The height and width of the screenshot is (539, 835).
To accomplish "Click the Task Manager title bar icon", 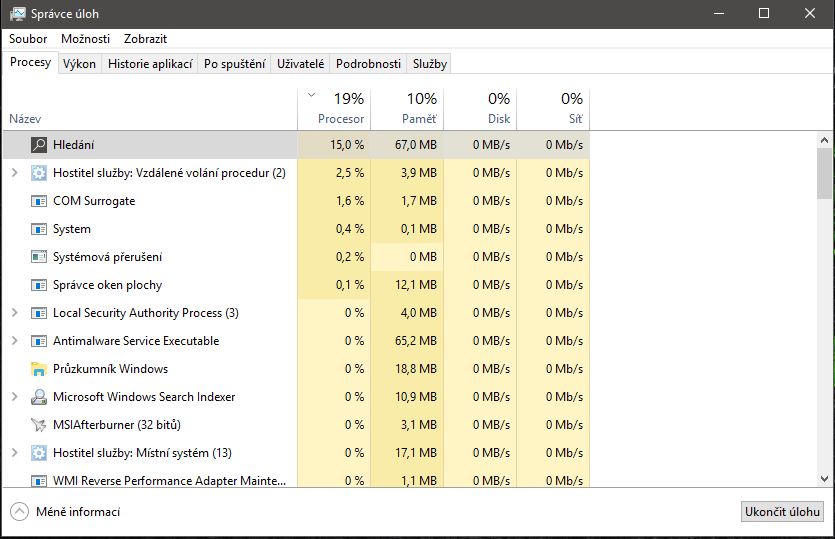I will [17, 14].
